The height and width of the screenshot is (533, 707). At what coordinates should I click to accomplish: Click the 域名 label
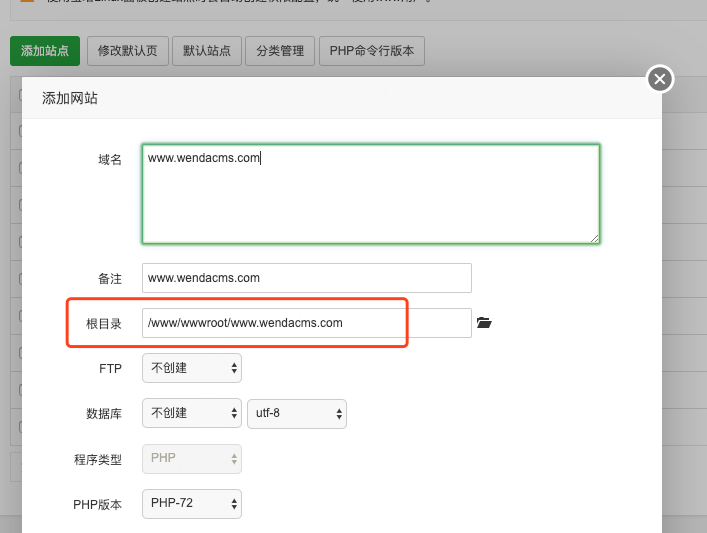[x=110, y=159]
